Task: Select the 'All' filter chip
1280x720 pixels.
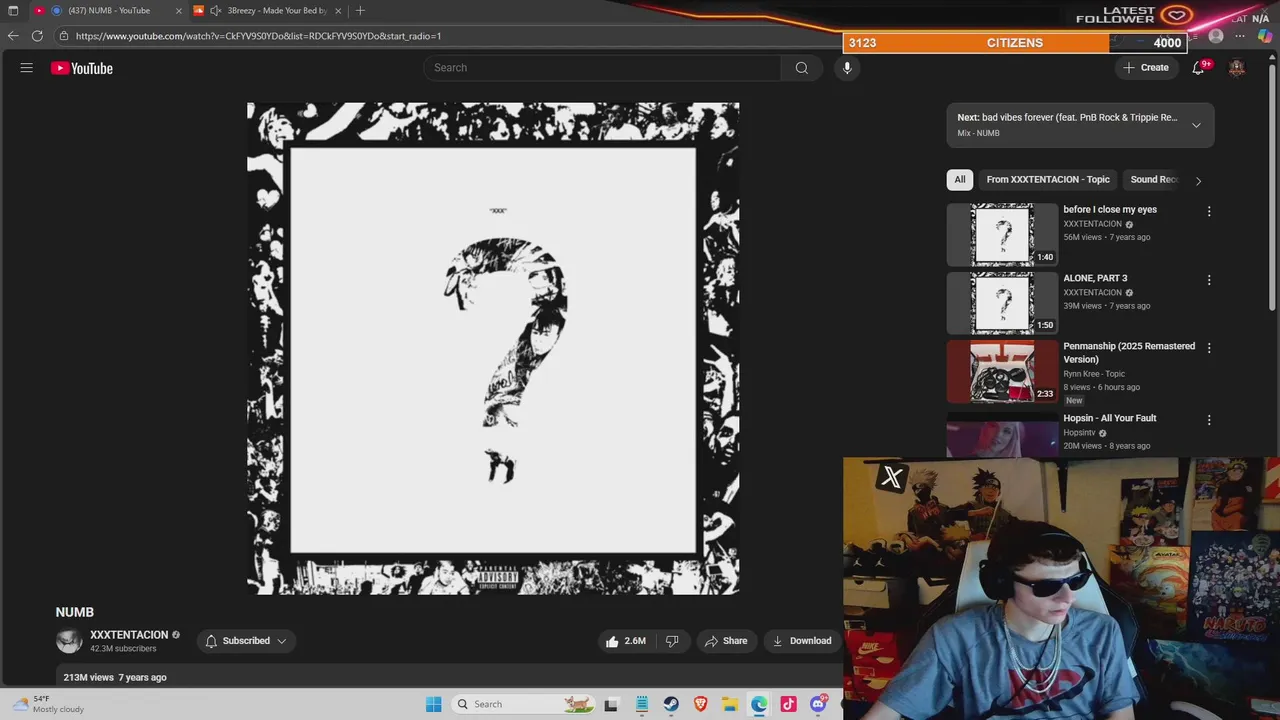Action: (x=960, y=179)
